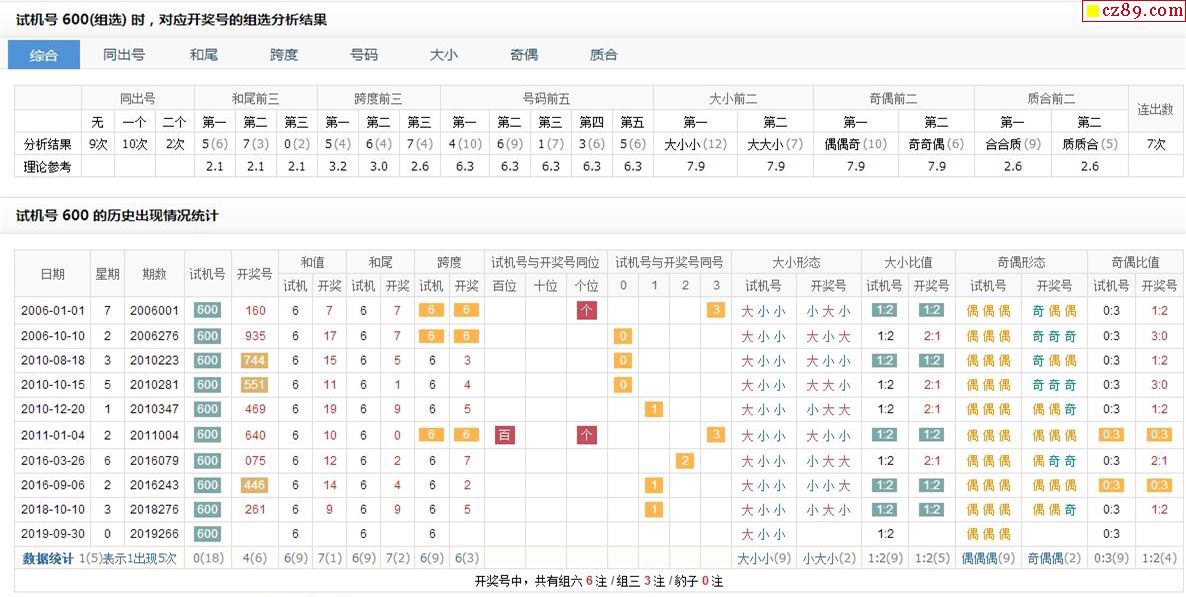Image resolution: width=1186 pixels, height=597 pixels.
Task: Click winning number 075
Action: [x=255, y=460]
